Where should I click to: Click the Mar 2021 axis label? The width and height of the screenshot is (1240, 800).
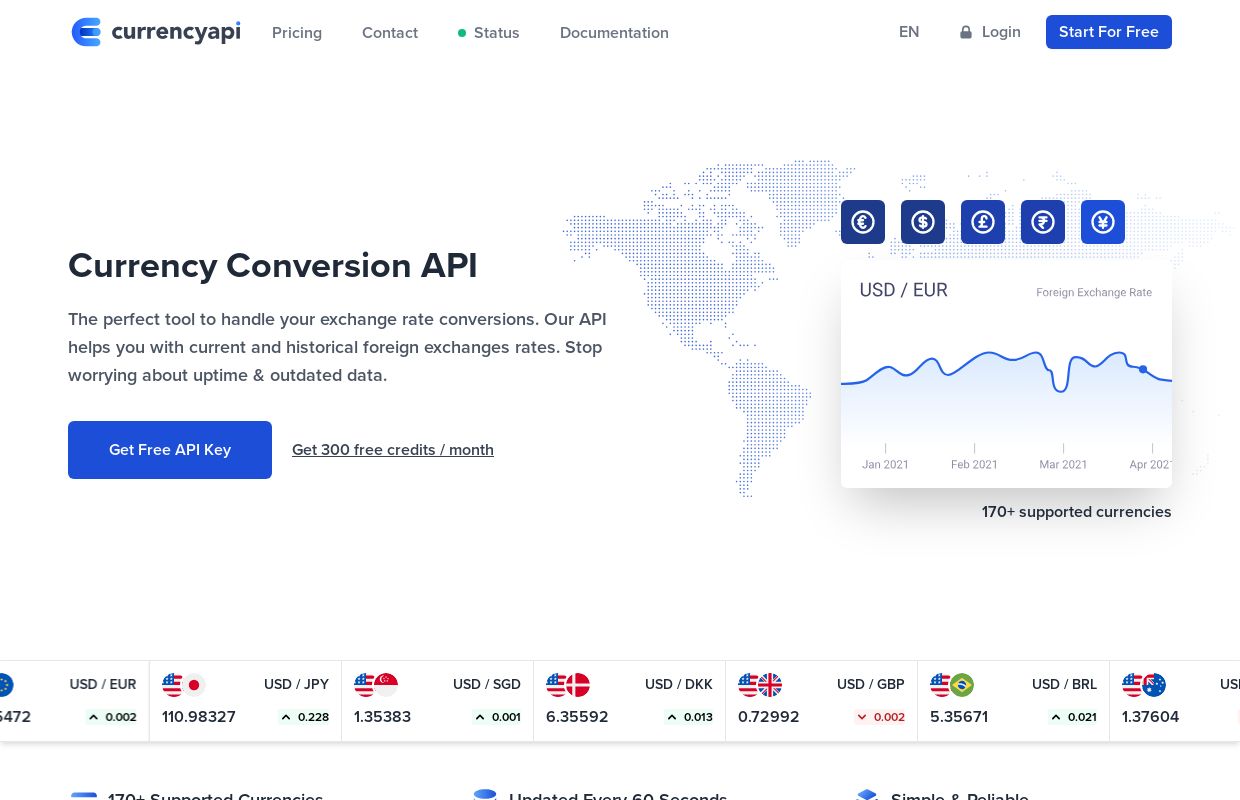tap(1064, 465)
